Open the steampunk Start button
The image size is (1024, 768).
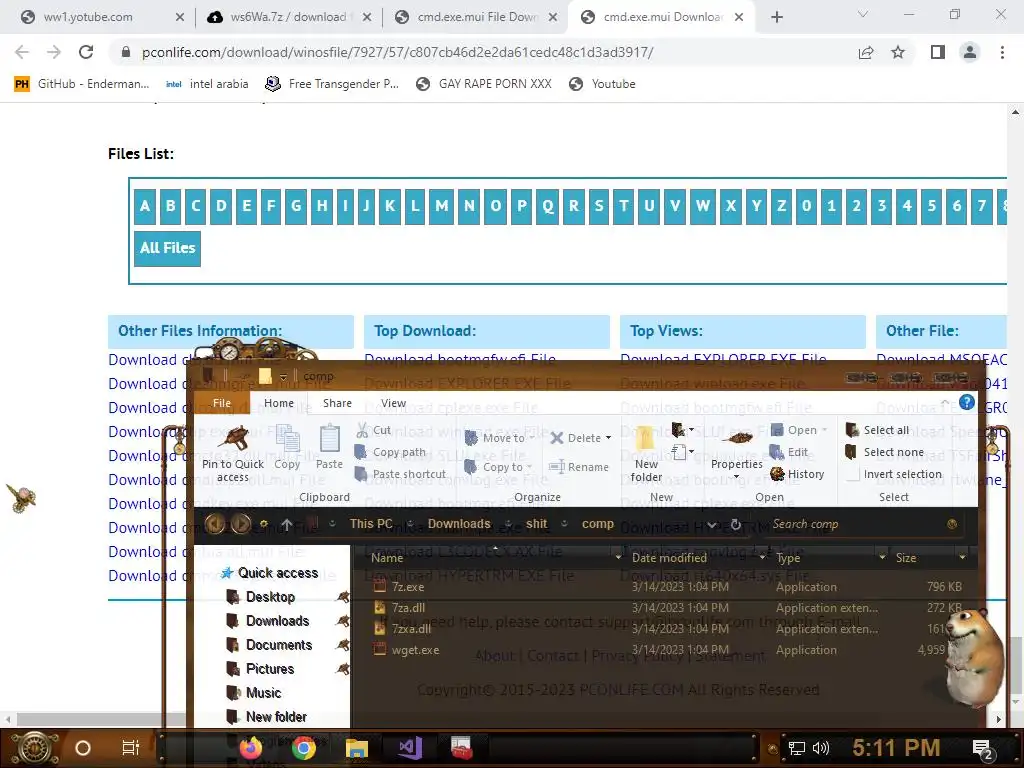click(x=35, y=748)
